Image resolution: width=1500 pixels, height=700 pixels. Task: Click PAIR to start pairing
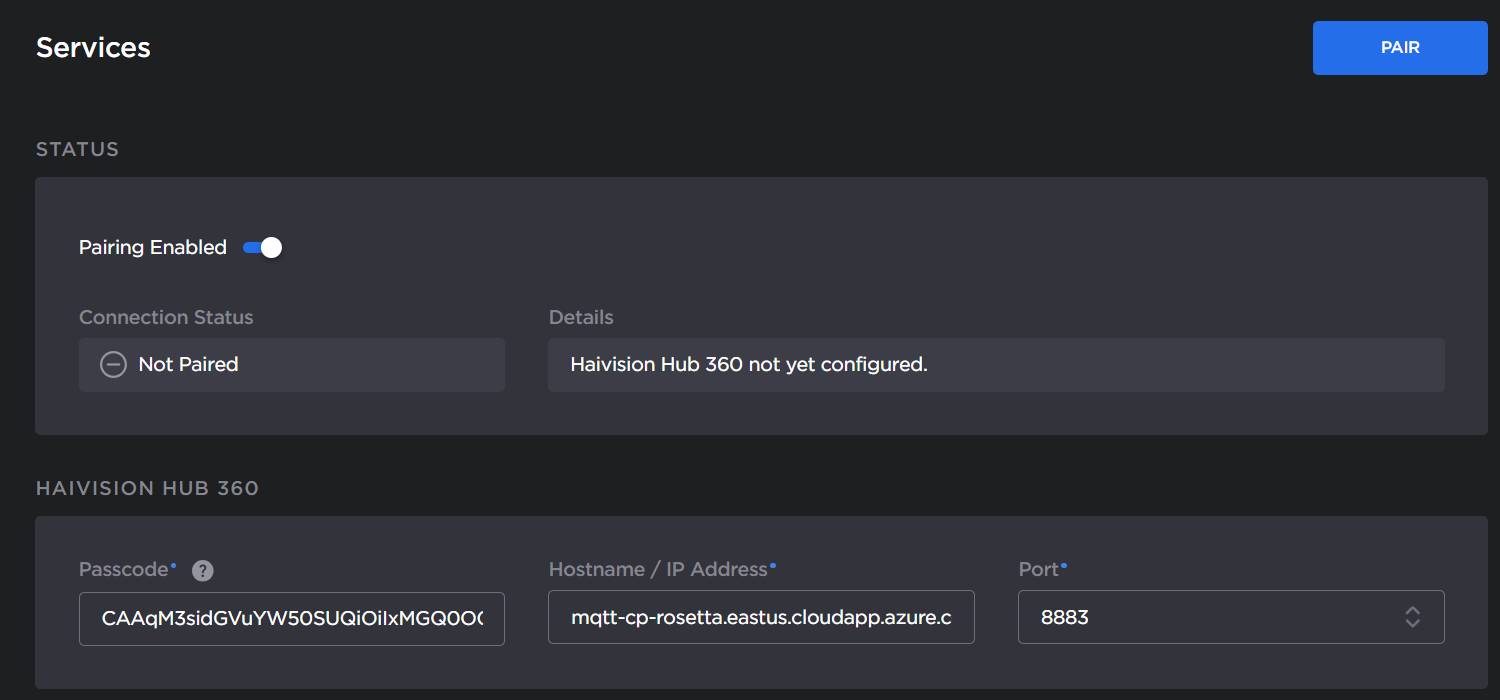coord(1399,47)
